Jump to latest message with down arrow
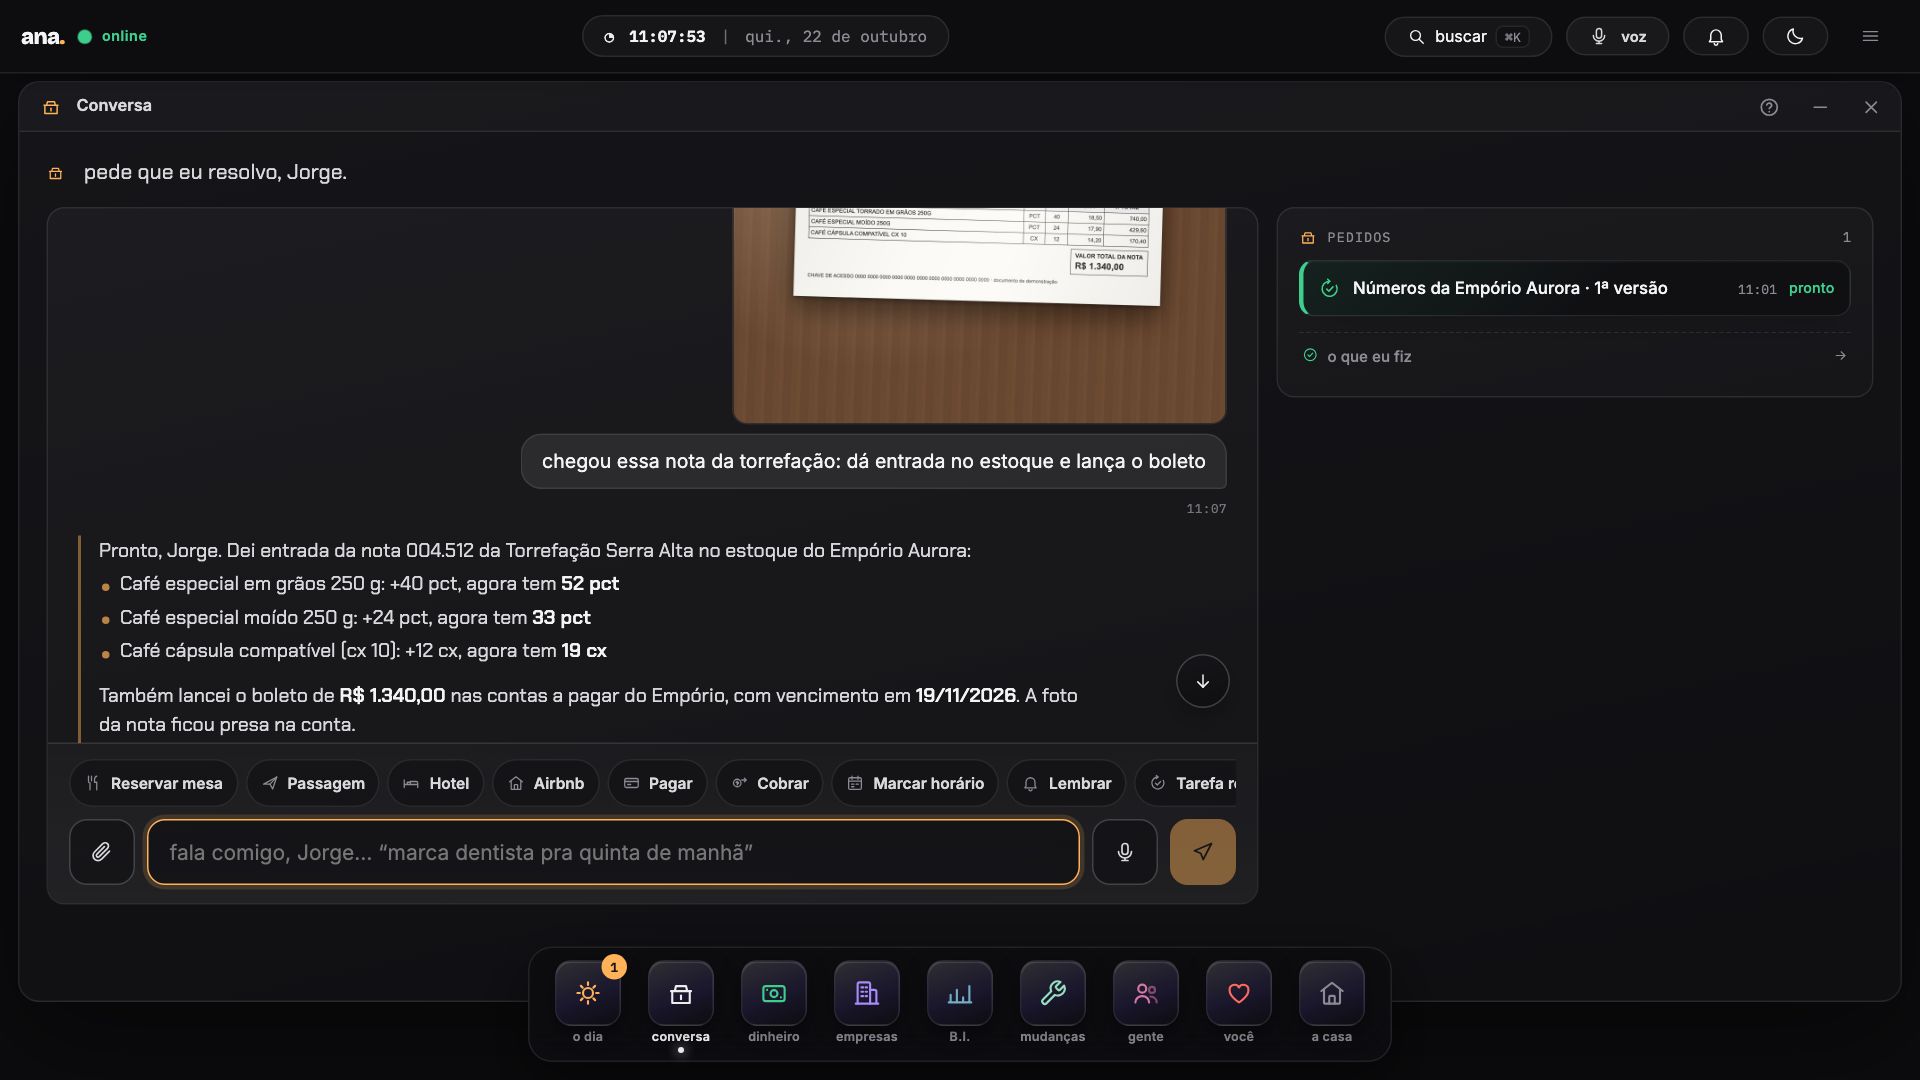 [1202, 681]
